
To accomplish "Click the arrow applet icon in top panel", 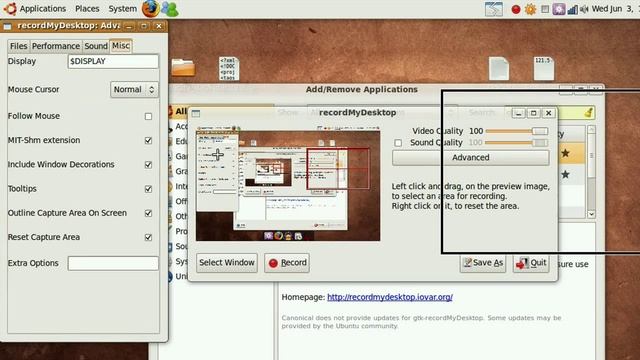I will coord(493,9).
